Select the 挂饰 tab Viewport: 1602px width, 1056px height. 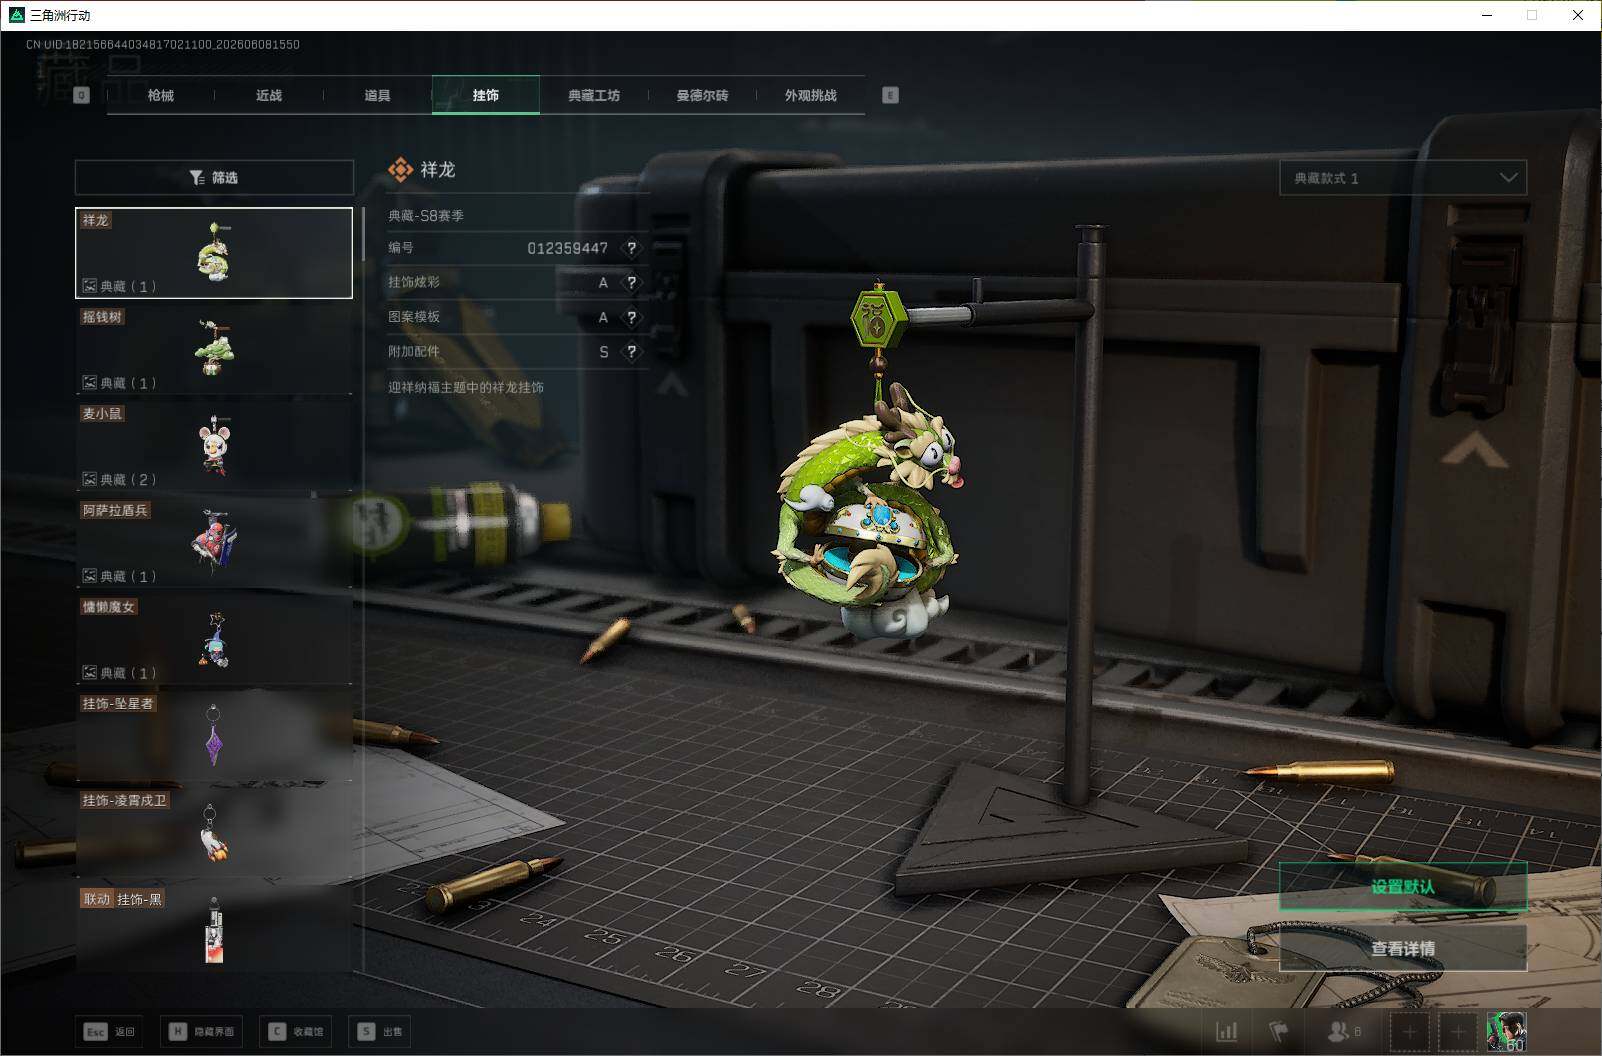coord(486,95)
